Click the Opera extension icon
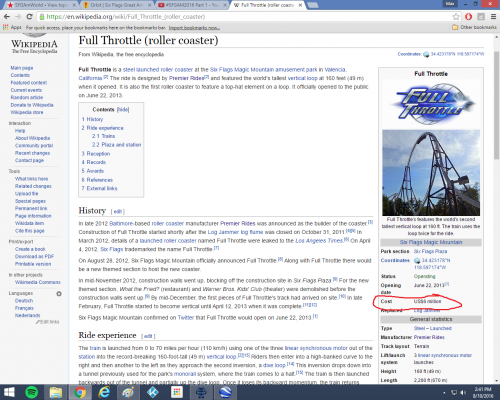Image resolution: width=500 pixels, height=400 pixels. (468, 17)
